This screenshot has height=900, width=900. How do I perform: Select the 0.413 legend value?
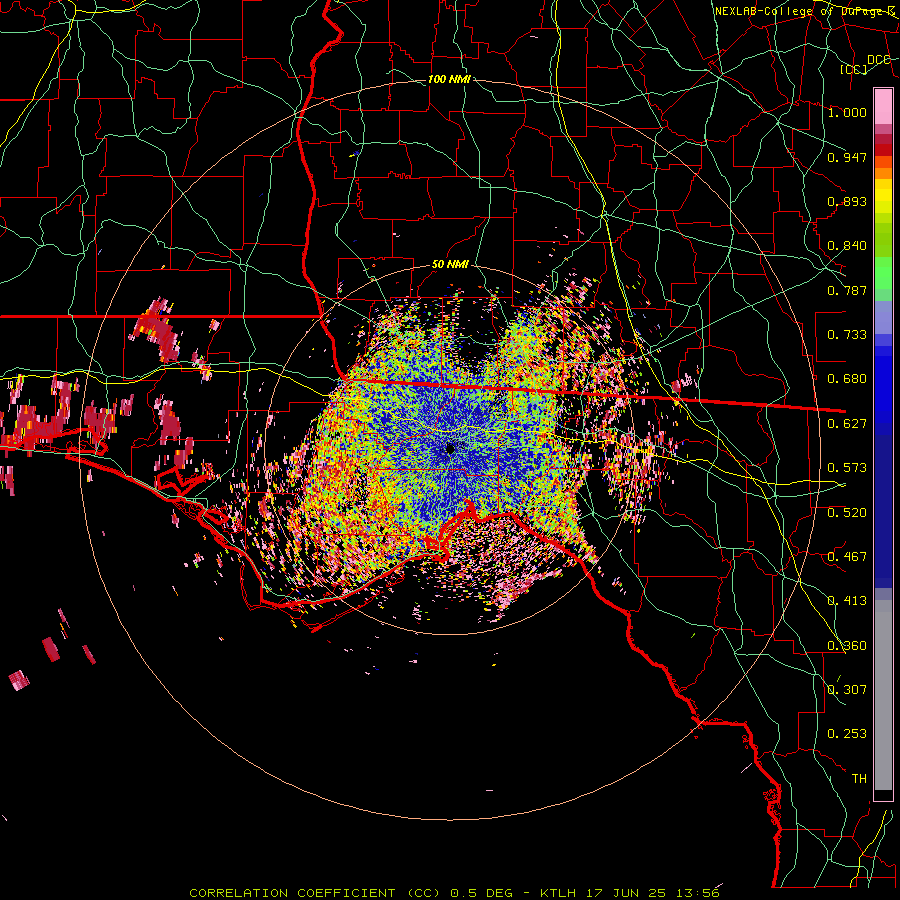pyautogui.click(x=847, y=600)
